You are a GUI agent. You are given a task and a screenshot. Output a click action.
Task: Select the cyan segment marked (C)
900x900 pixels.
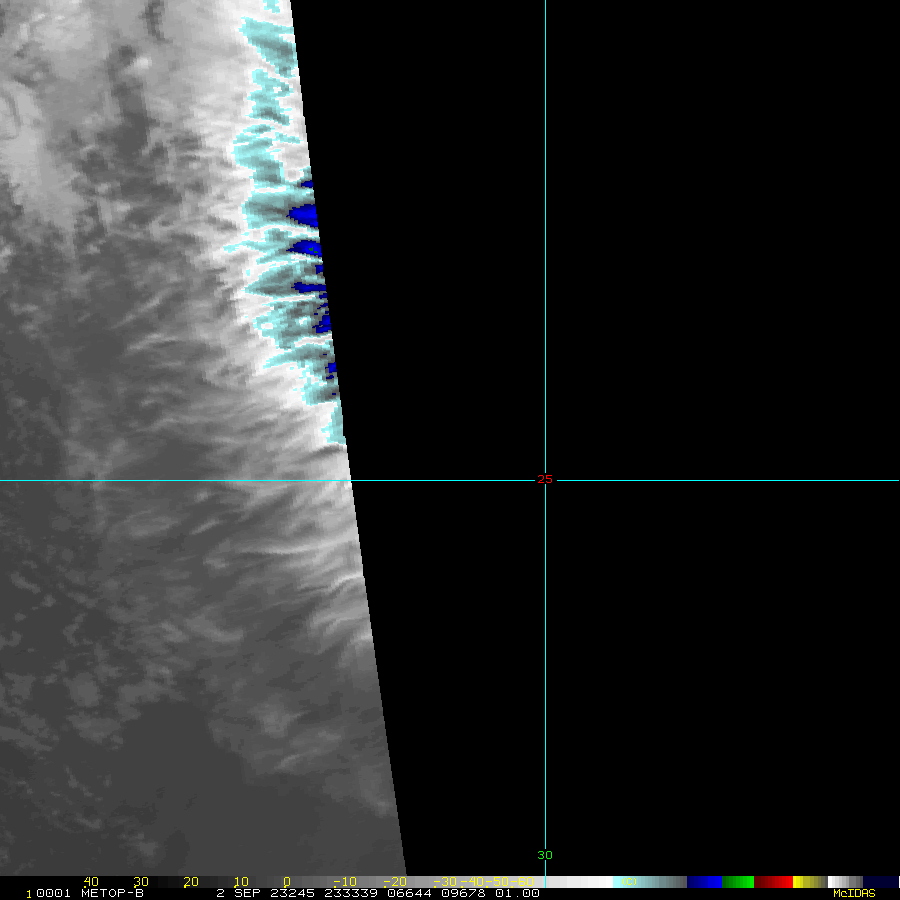630,882
